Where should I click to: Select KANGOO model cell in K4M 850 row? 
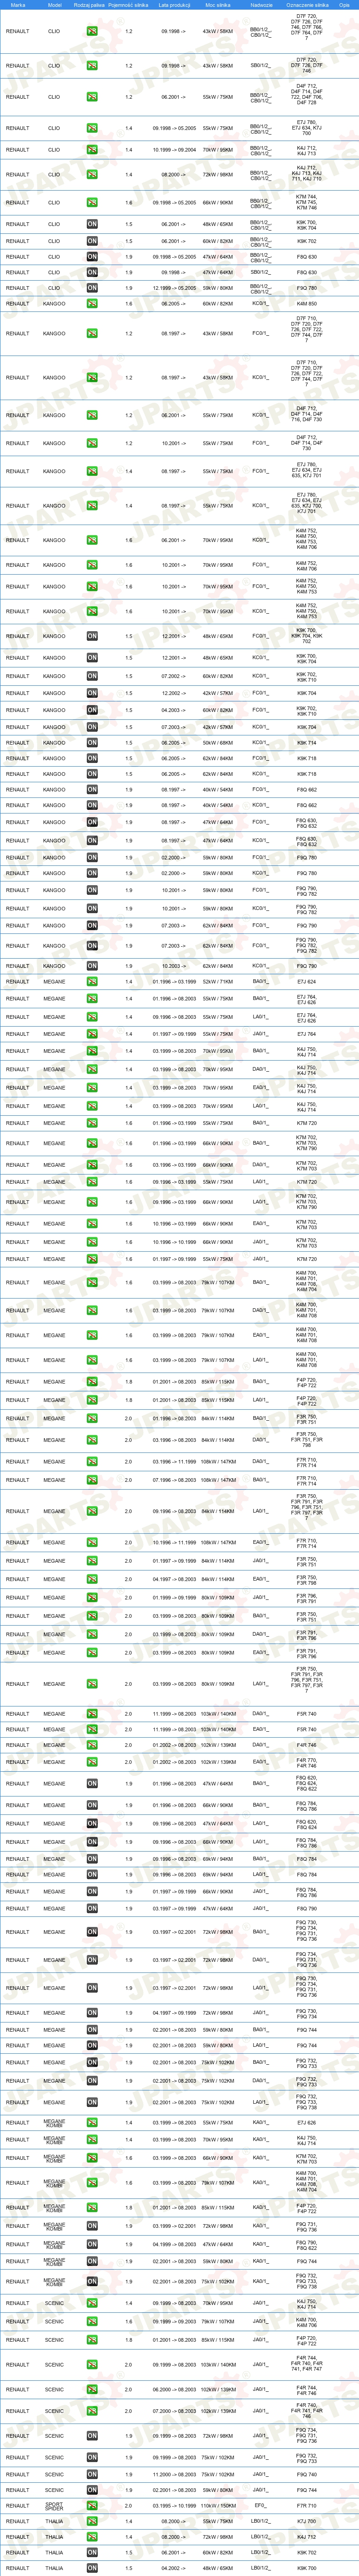pos(54,303)
